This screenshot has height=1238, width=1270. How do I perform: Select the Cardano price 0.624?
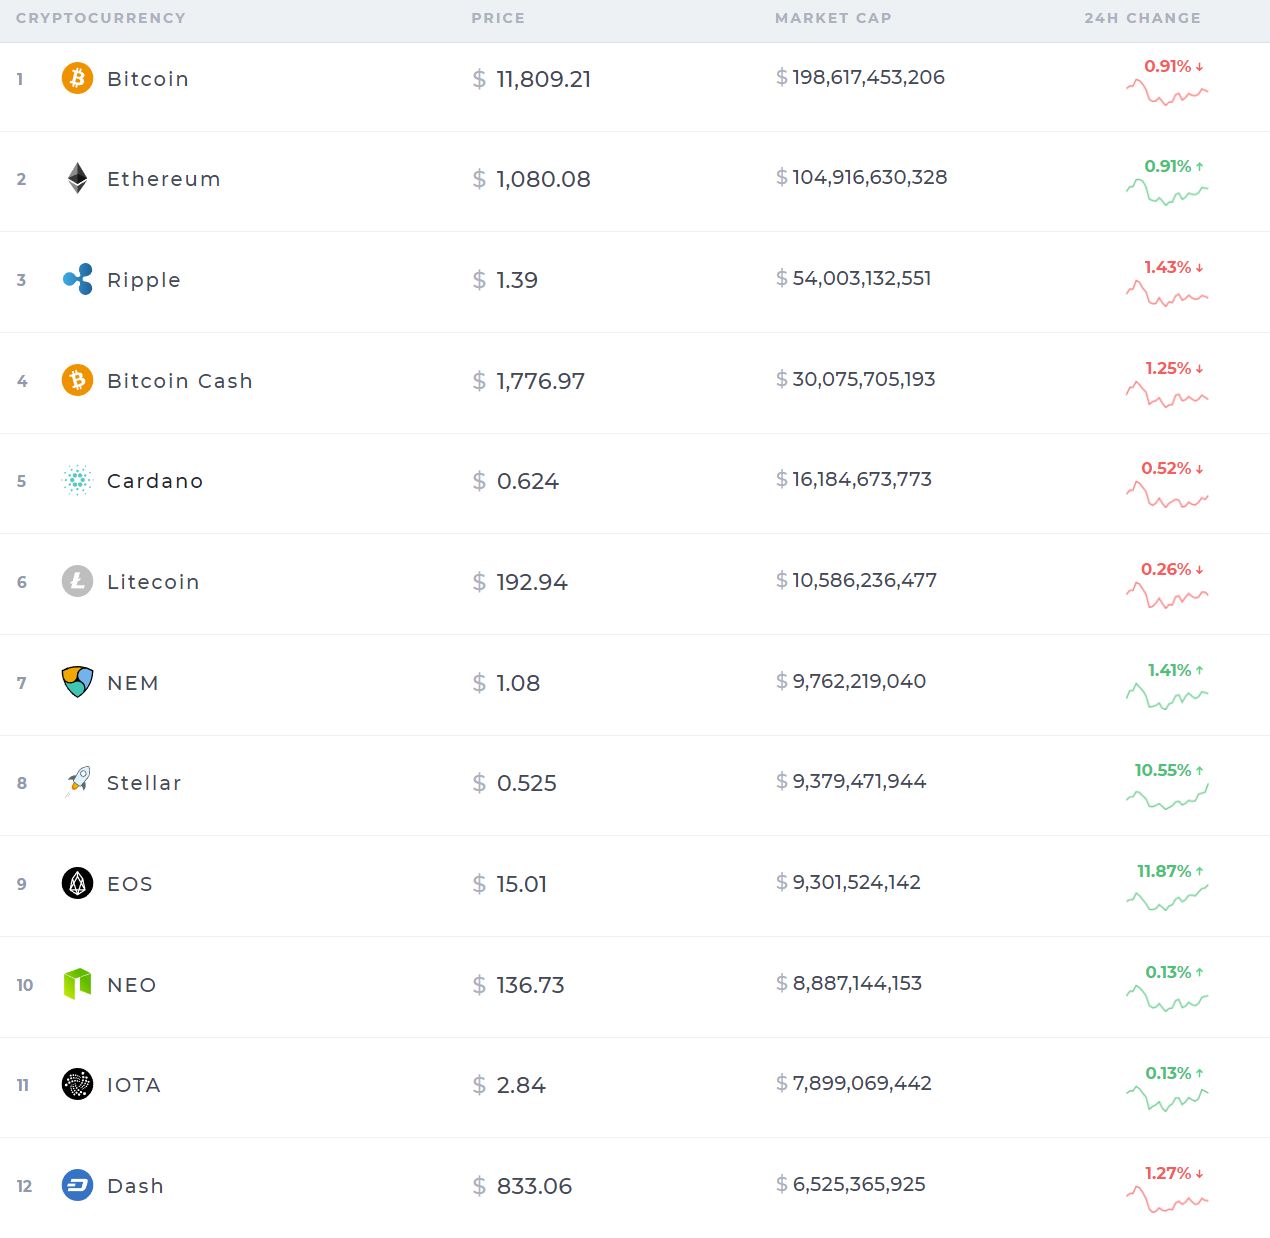click(528, 481)
